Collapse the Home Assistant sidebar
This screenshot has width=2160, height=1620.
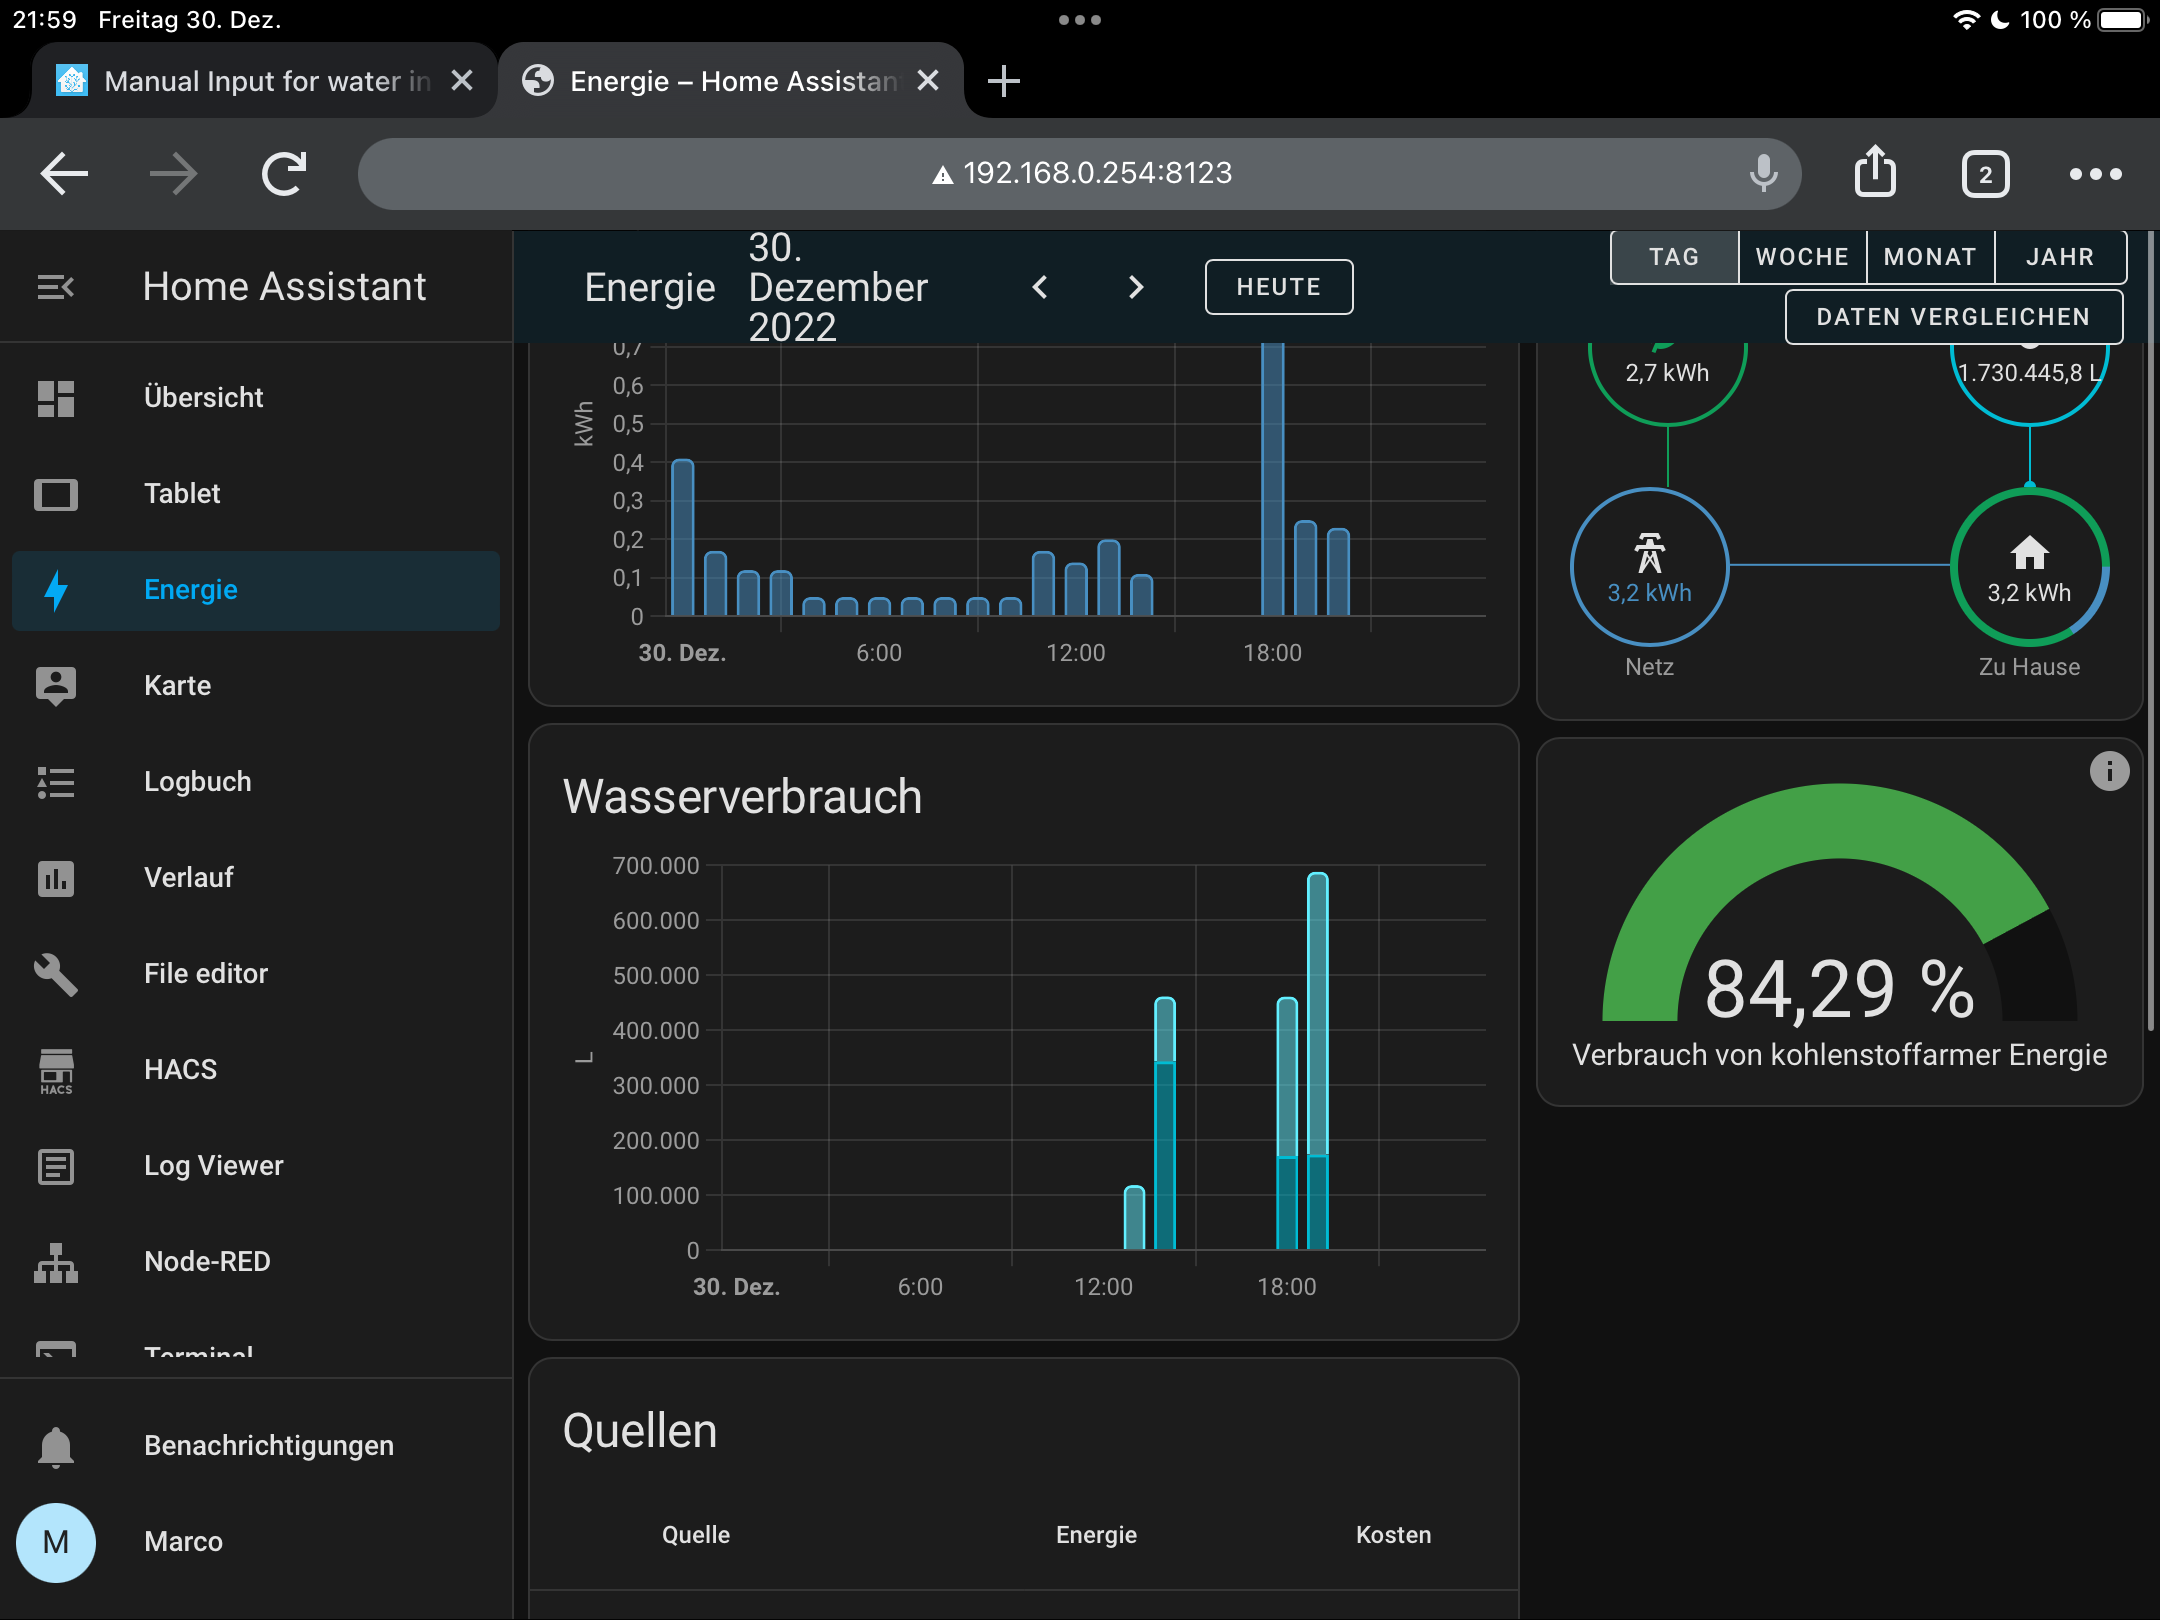click(x=55, y=286)
